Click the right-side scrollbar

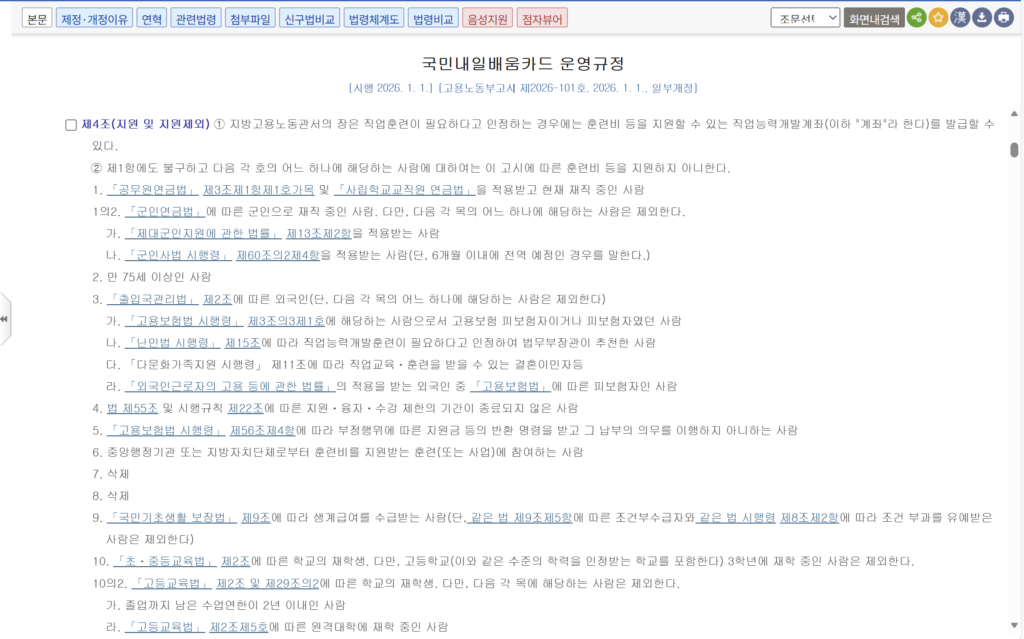click(x=1016, y=150)
